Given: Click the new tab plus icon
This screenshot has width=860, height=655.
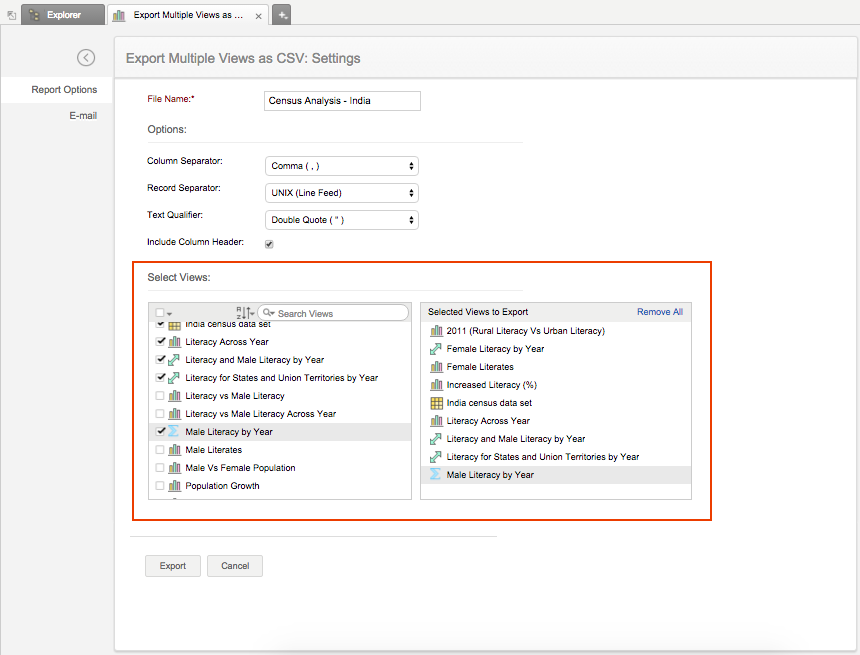Looking at the screenshot, I should click(x=282, y=15).
